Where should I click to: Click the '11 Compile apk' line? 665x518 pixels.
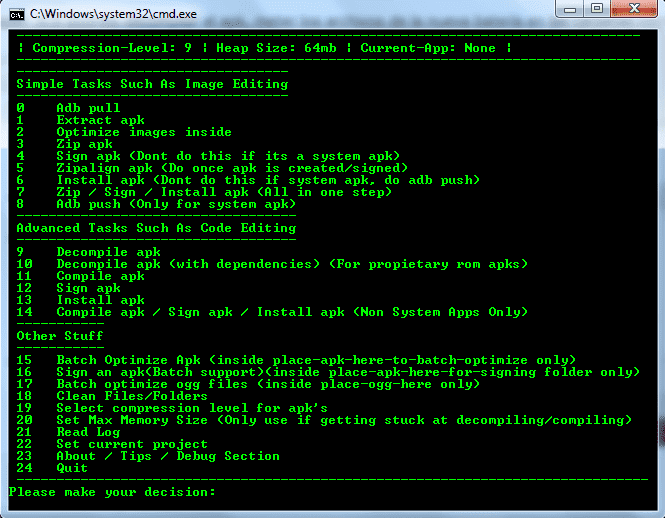point(81,276)
